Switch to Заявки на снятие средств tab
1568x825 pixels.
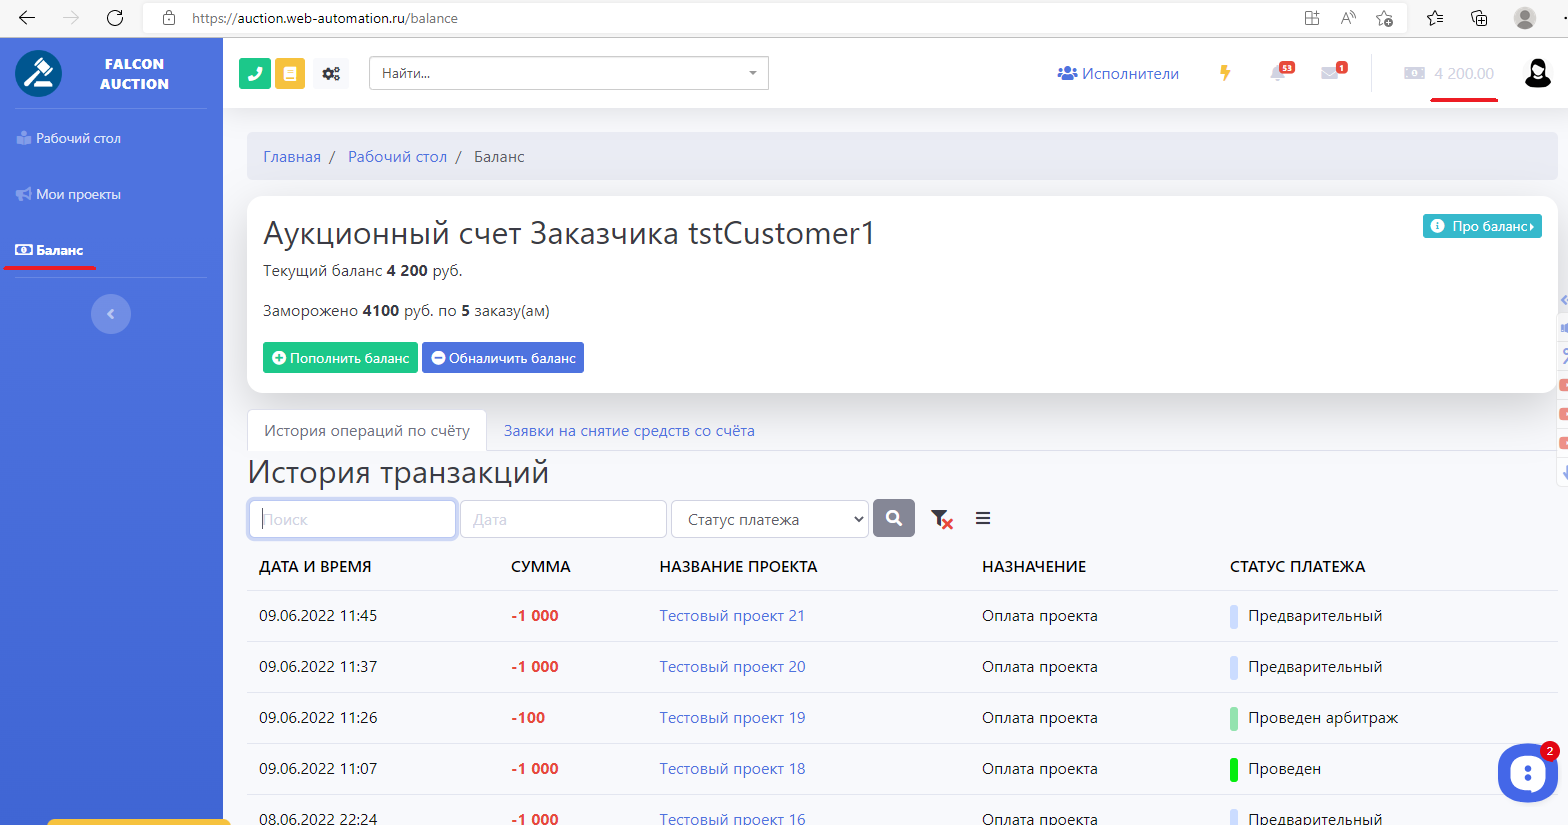[629, 431]
